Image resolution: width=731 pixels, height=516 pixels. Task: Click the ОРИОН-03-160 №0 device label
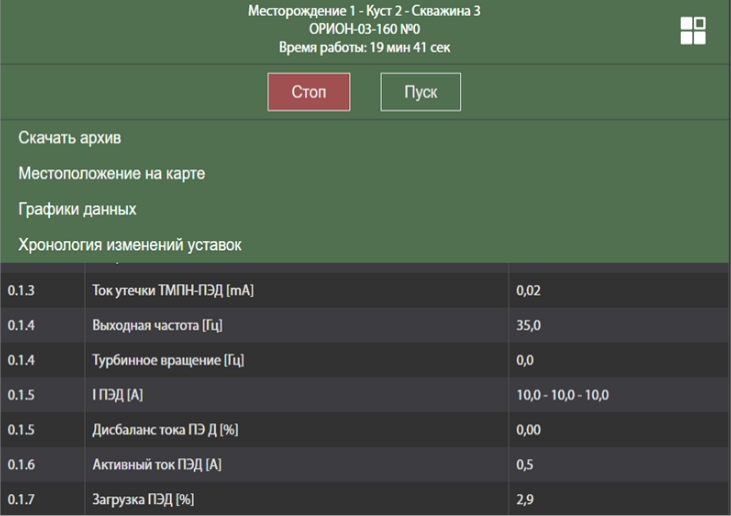click(365, 30)
